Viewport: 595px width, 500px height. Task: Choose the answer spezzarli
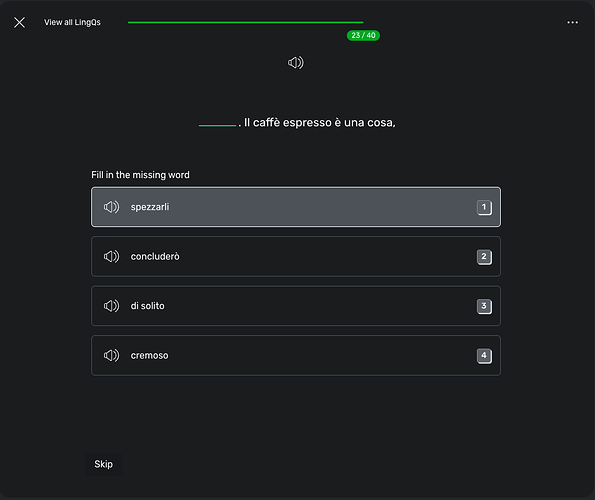296,207
